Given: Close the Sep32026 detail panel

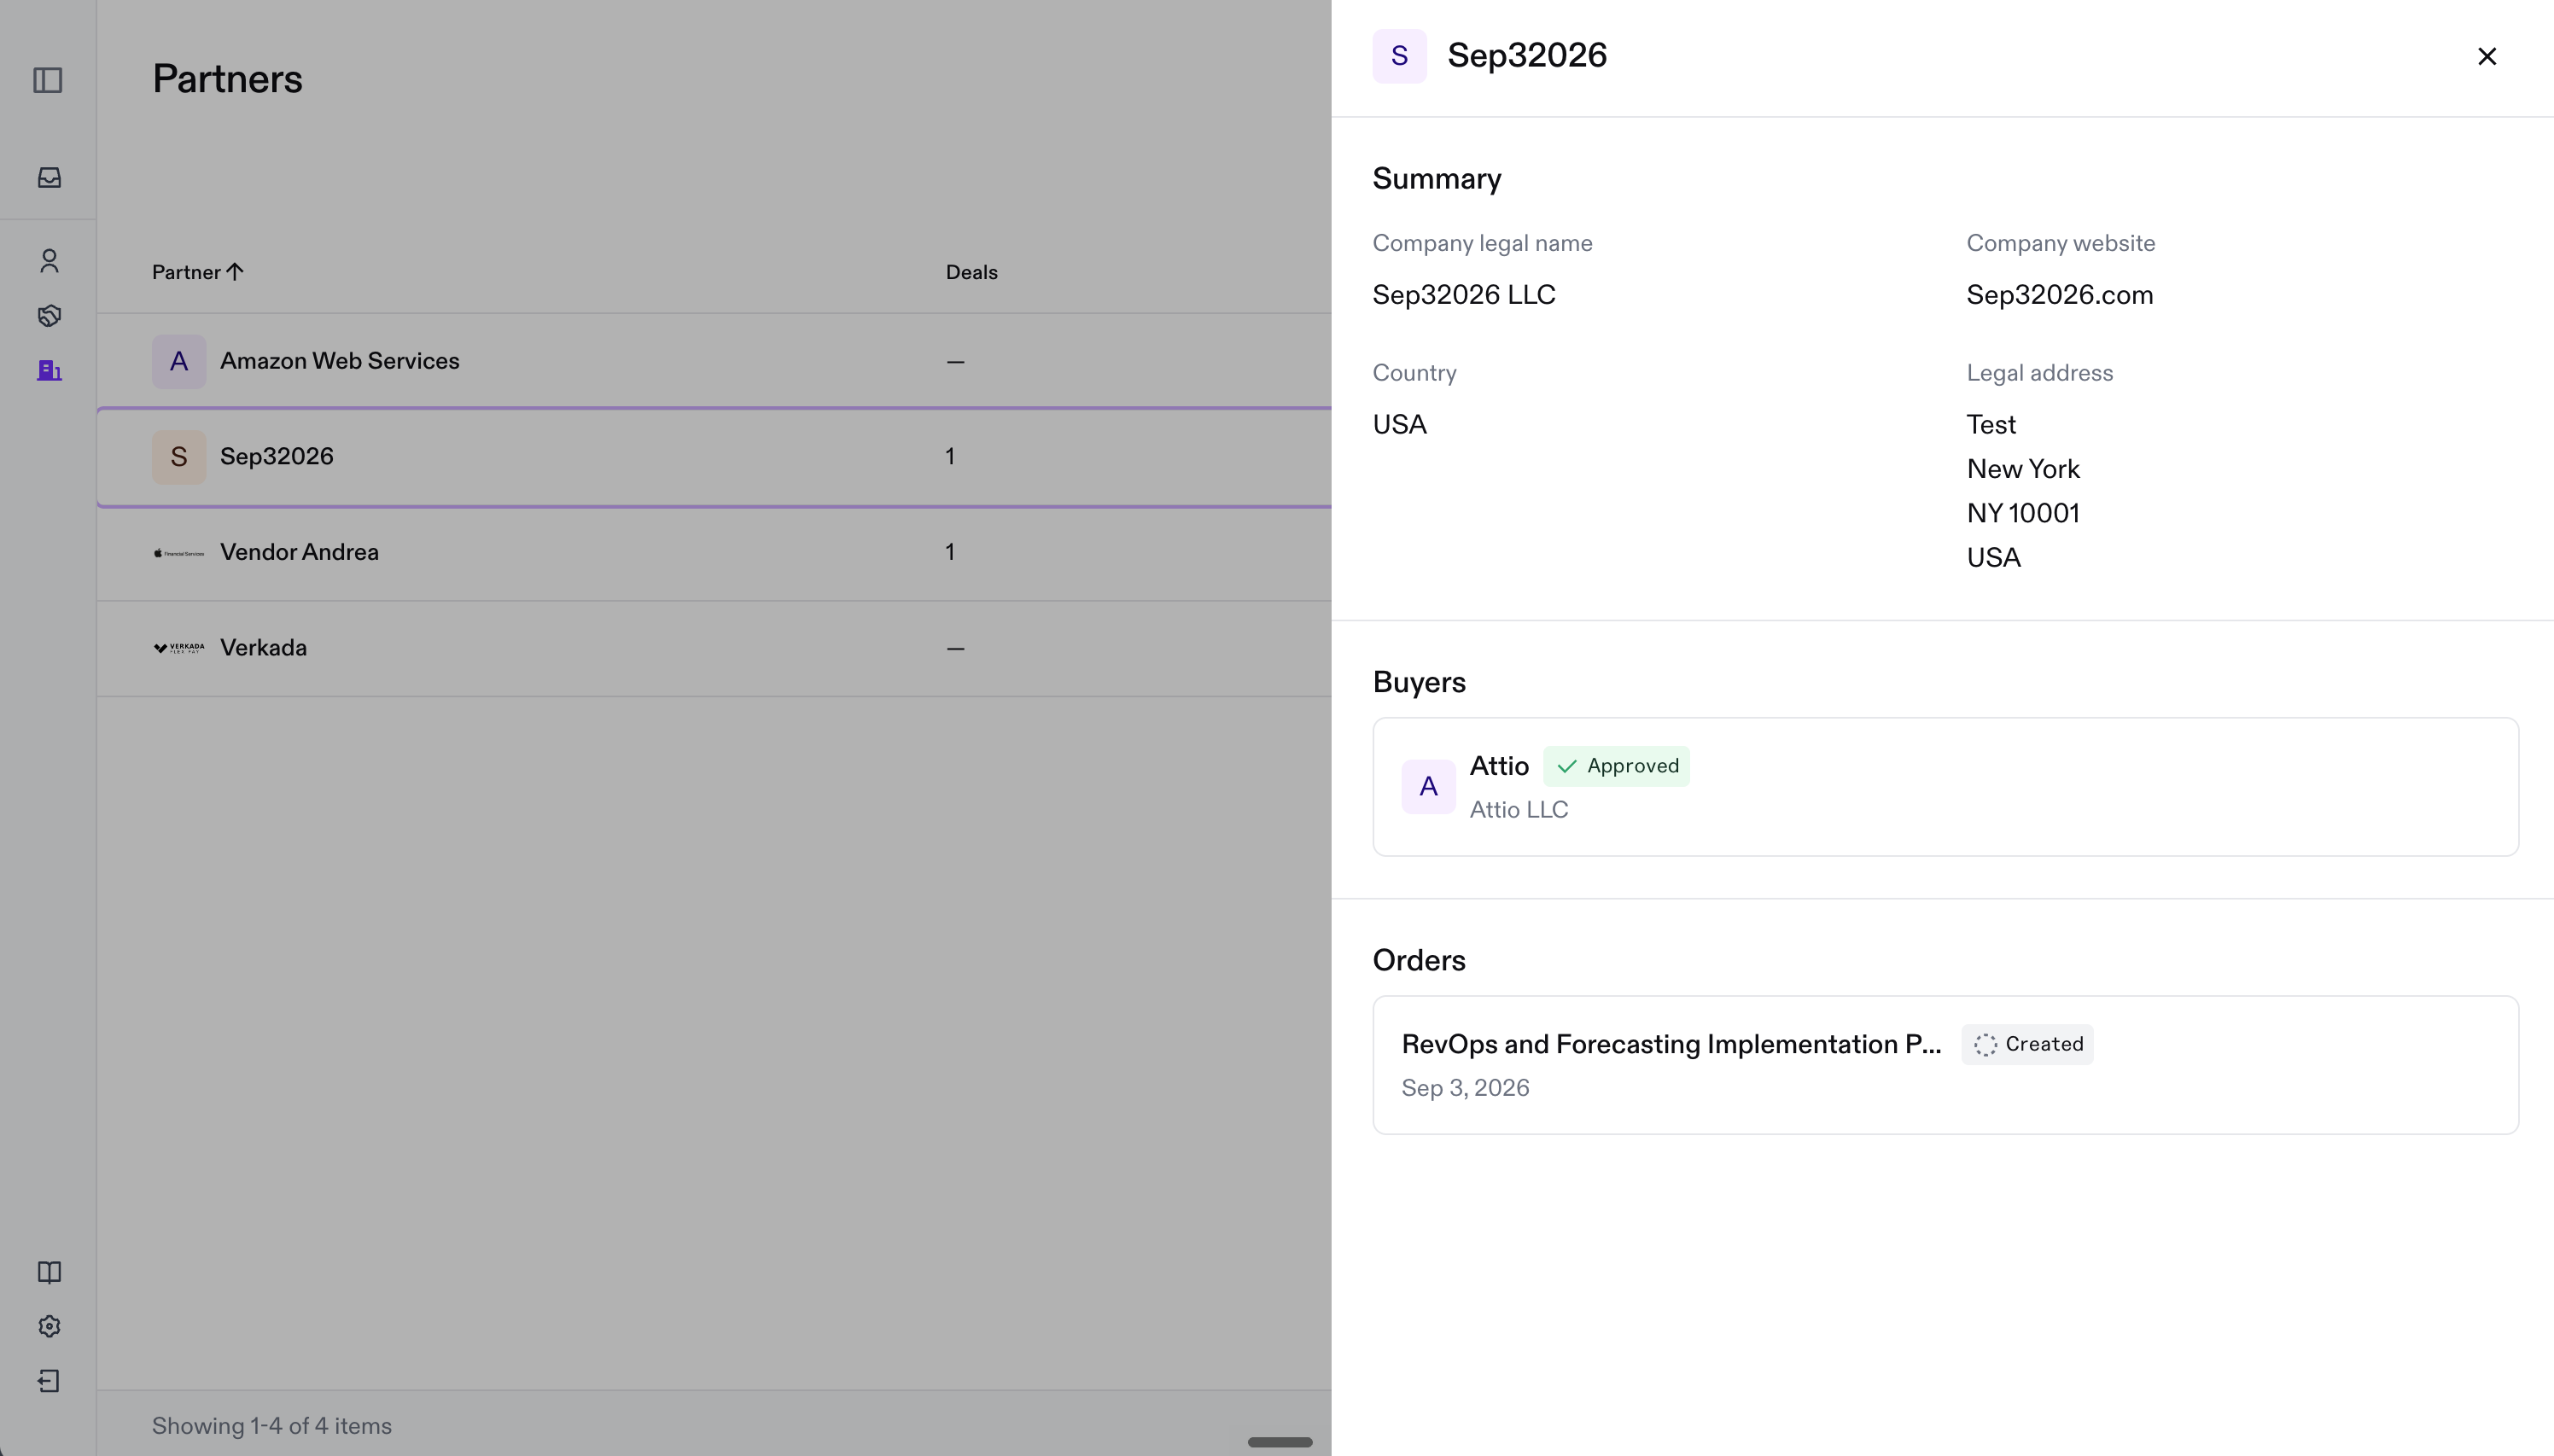Looking at the screenshot, I should pos(2487,56).
